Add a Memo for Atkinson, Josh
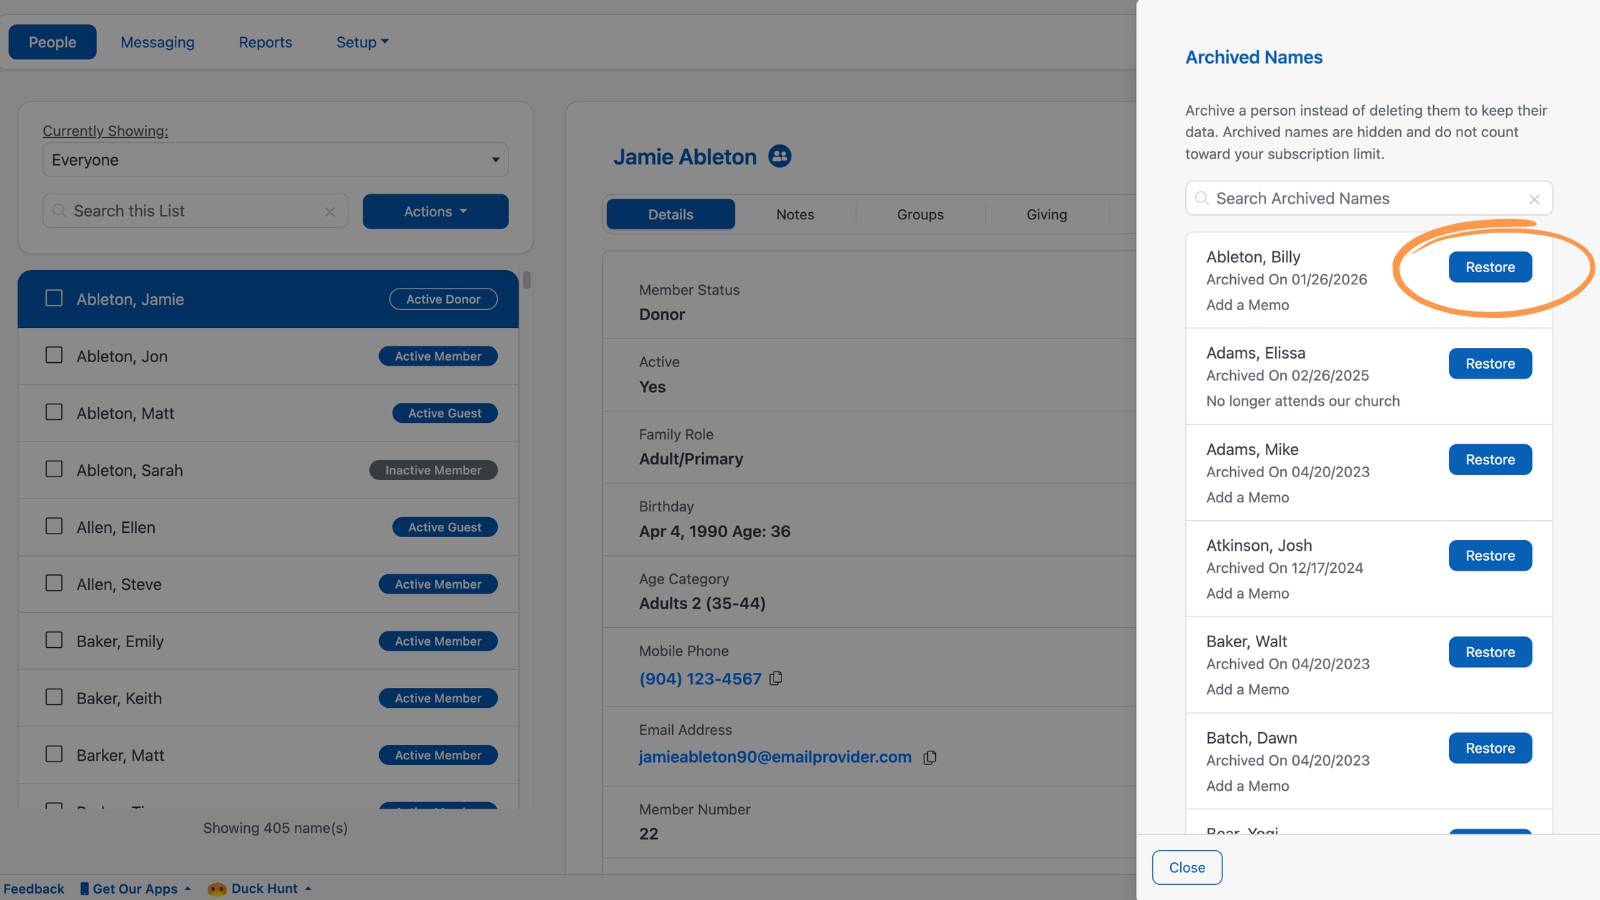Image resolution: width=1600 pixels, height=900 pixels. 1247,593
